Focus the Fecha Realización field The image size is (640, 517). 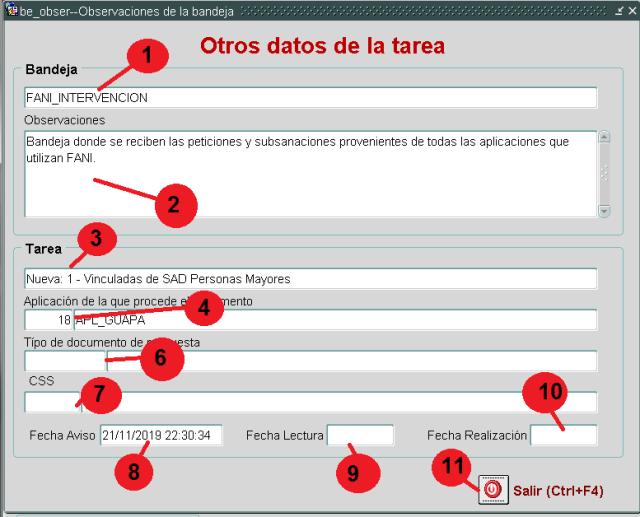tap(563, 435)
